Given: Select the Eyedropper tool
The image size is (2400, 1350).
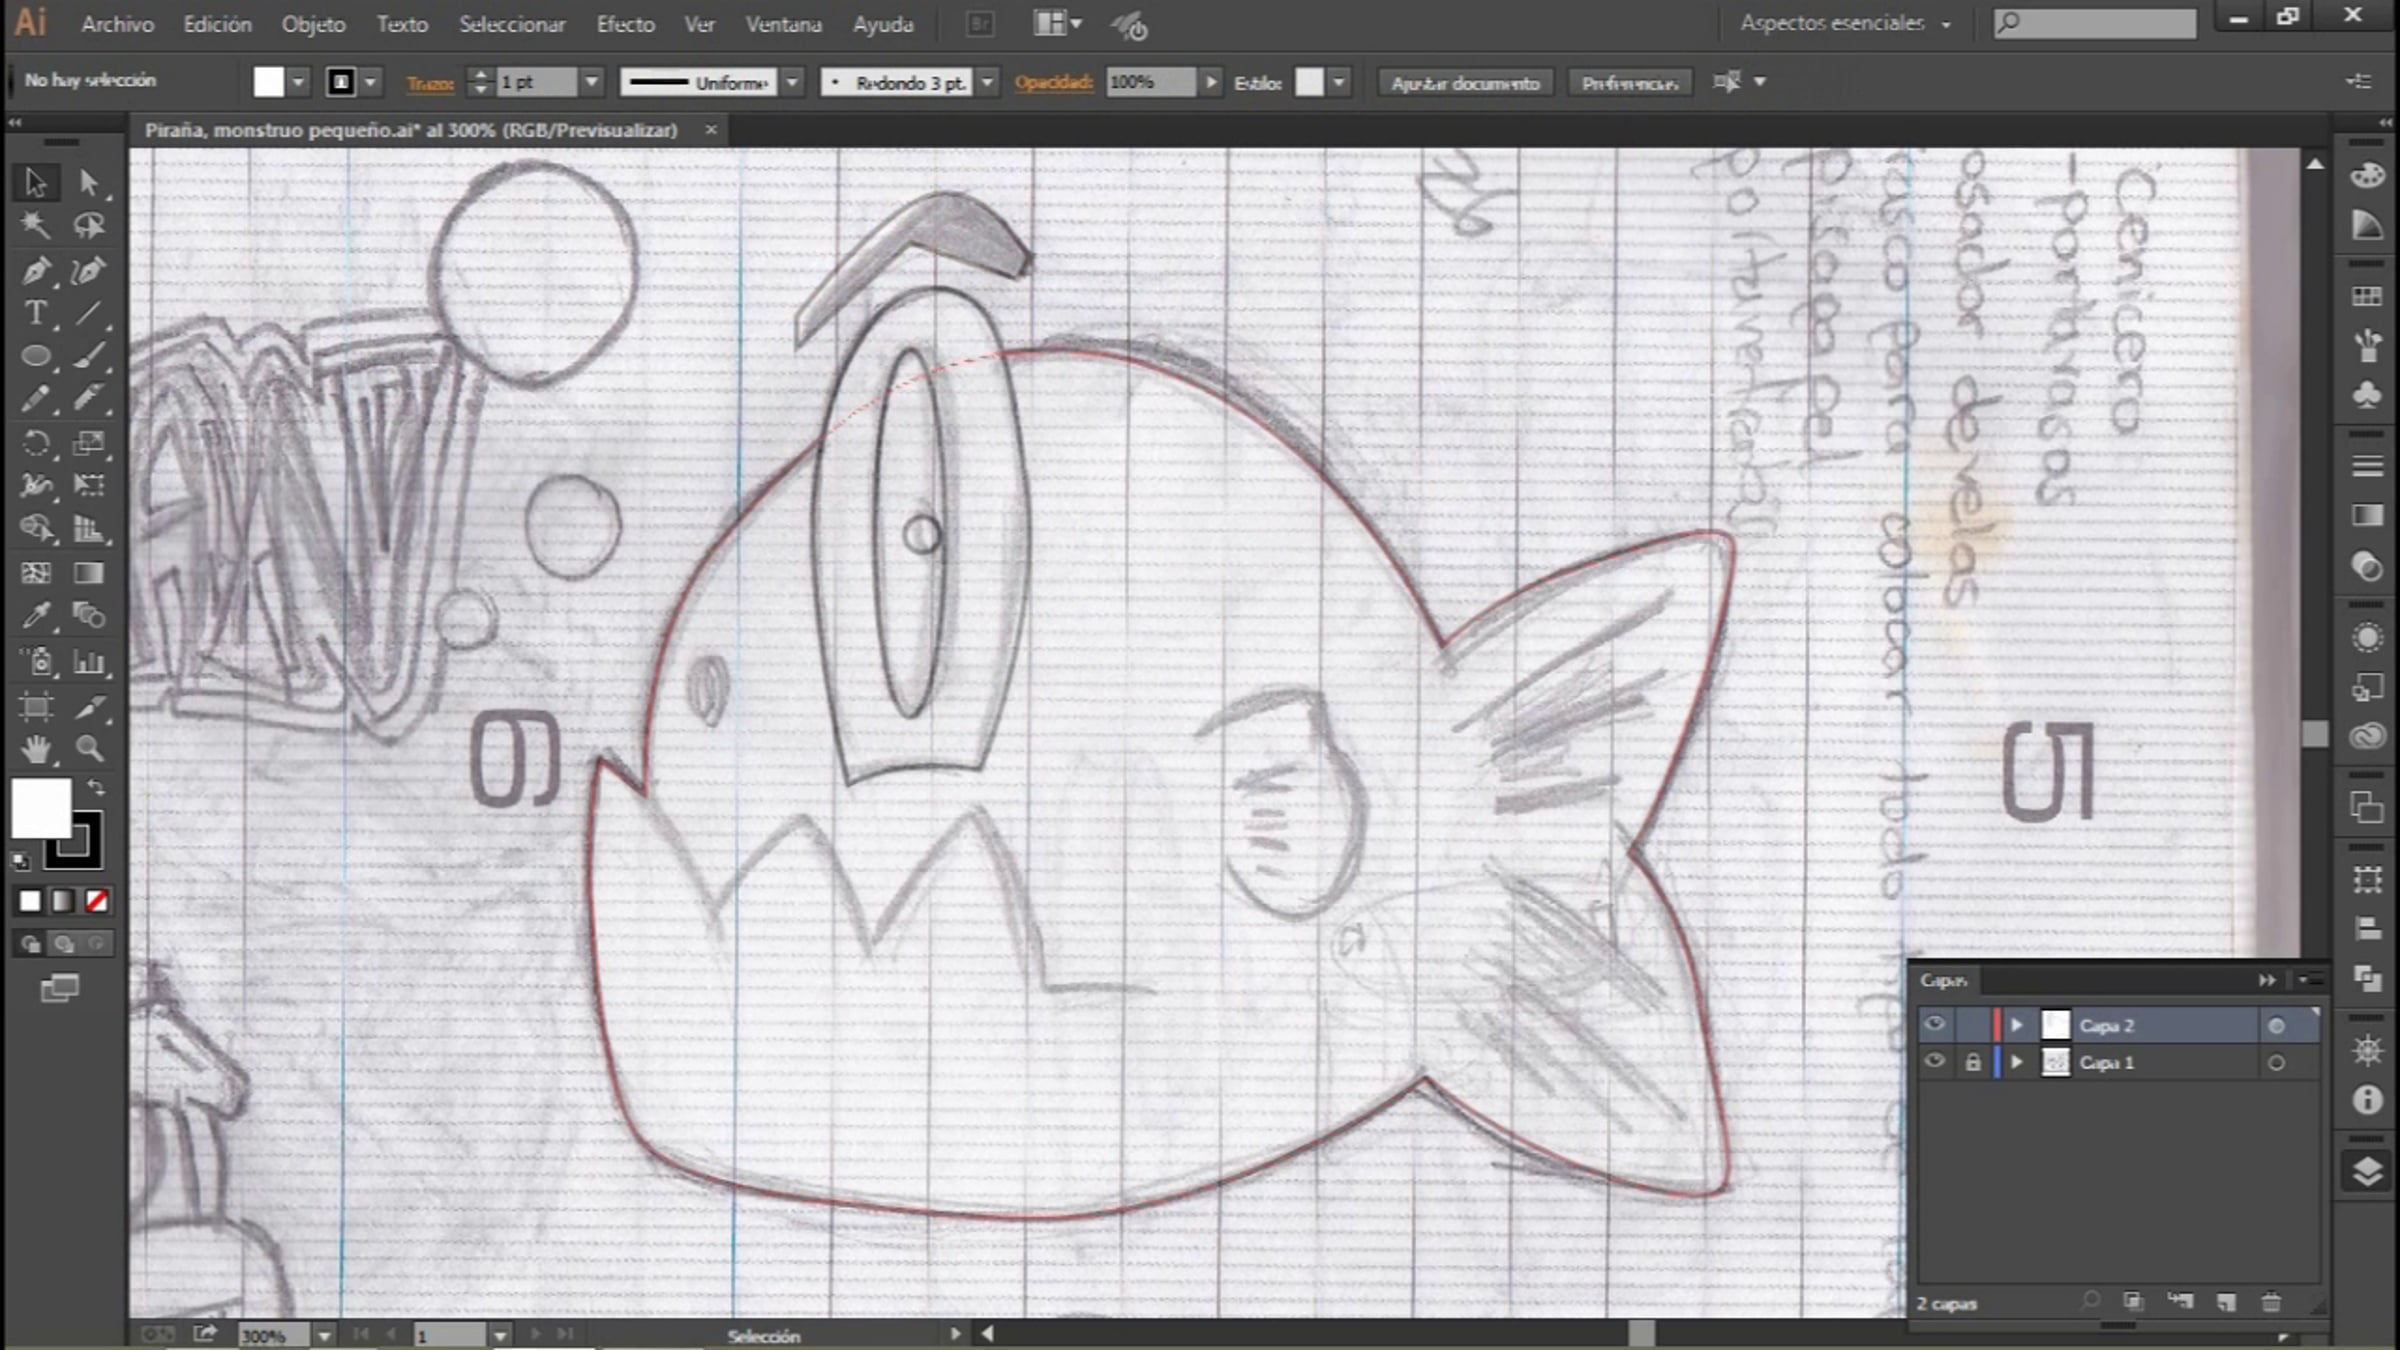Looking at the screenshot, I should [x=36, y=615].
